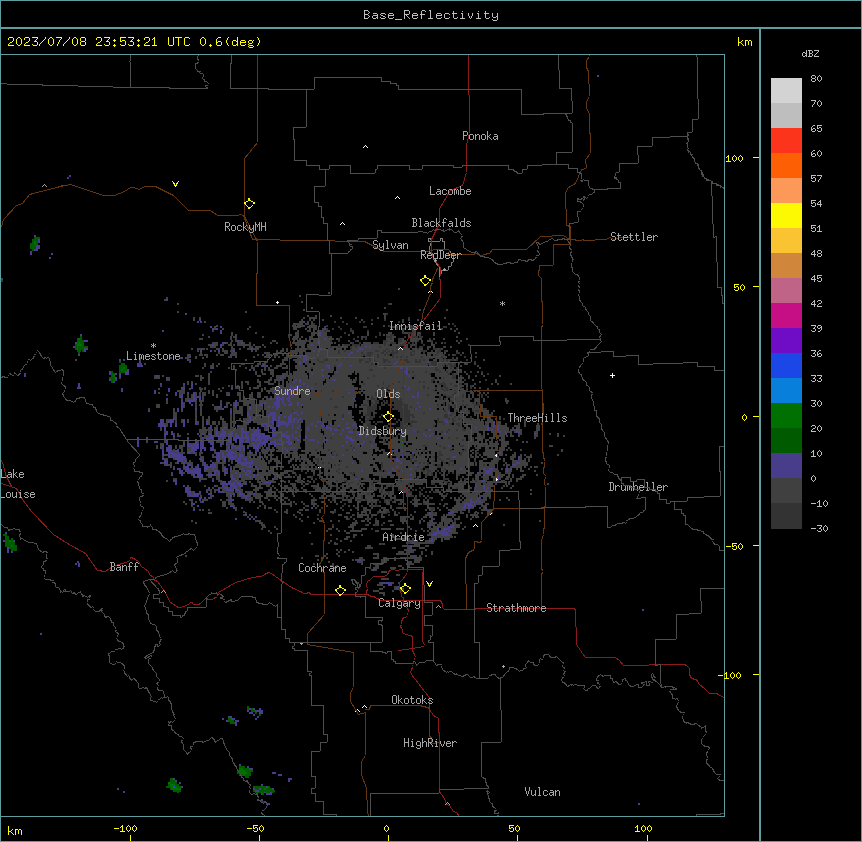This screenshot has width=862, height=842.
Task: Click the -30 value on the dBZ scale
Action: coord(819,528)
